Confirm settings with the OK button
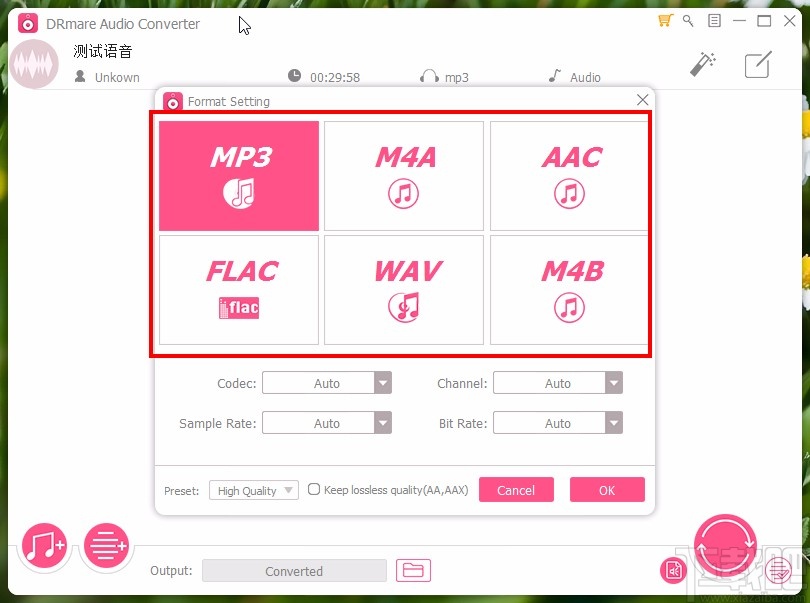The image size is (810, 603). (607, 490)
